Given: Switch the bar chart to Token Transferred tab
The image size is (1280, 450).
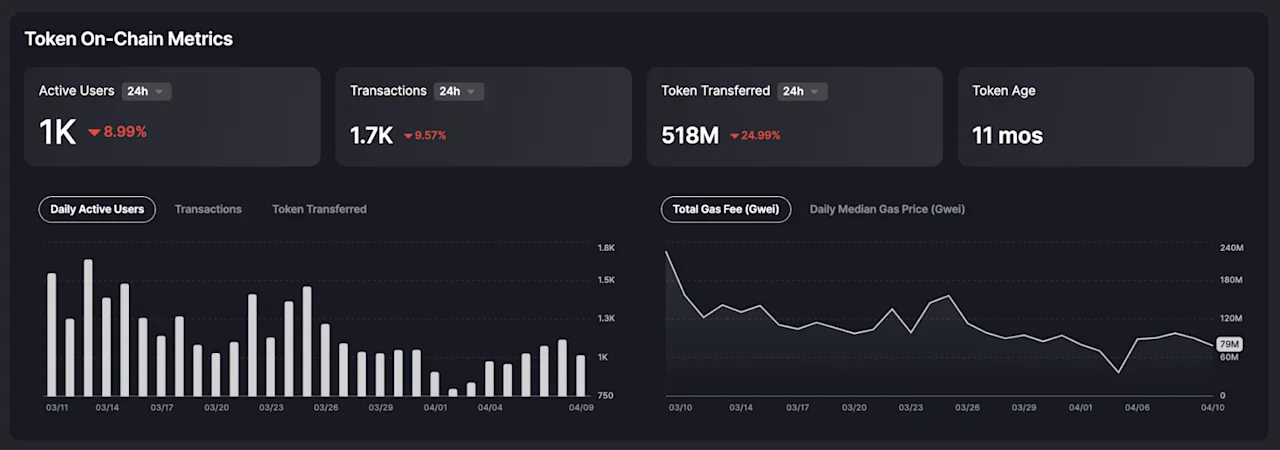Looking at the screenshot, I should tap(319, 209).
